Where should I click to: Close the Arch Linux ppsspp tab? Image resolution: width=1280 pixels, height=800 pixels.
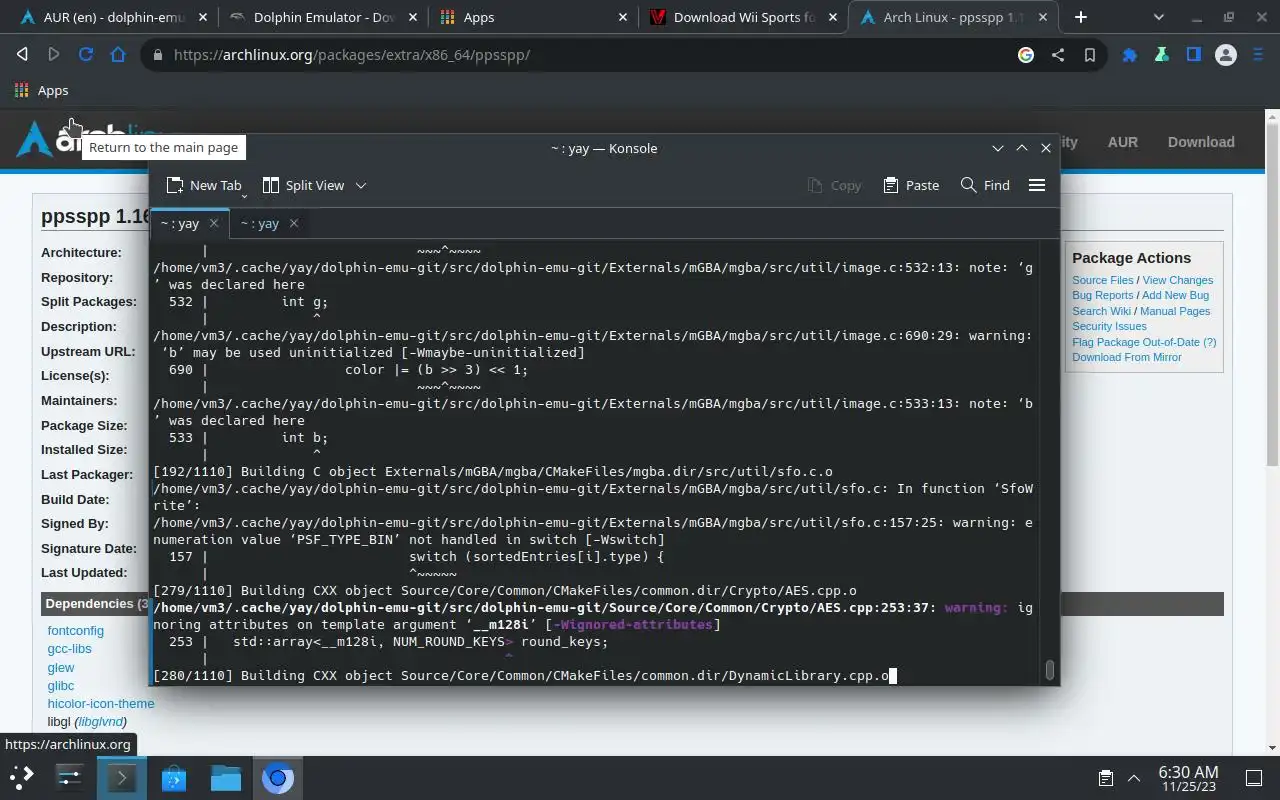tap(1042, 17)
